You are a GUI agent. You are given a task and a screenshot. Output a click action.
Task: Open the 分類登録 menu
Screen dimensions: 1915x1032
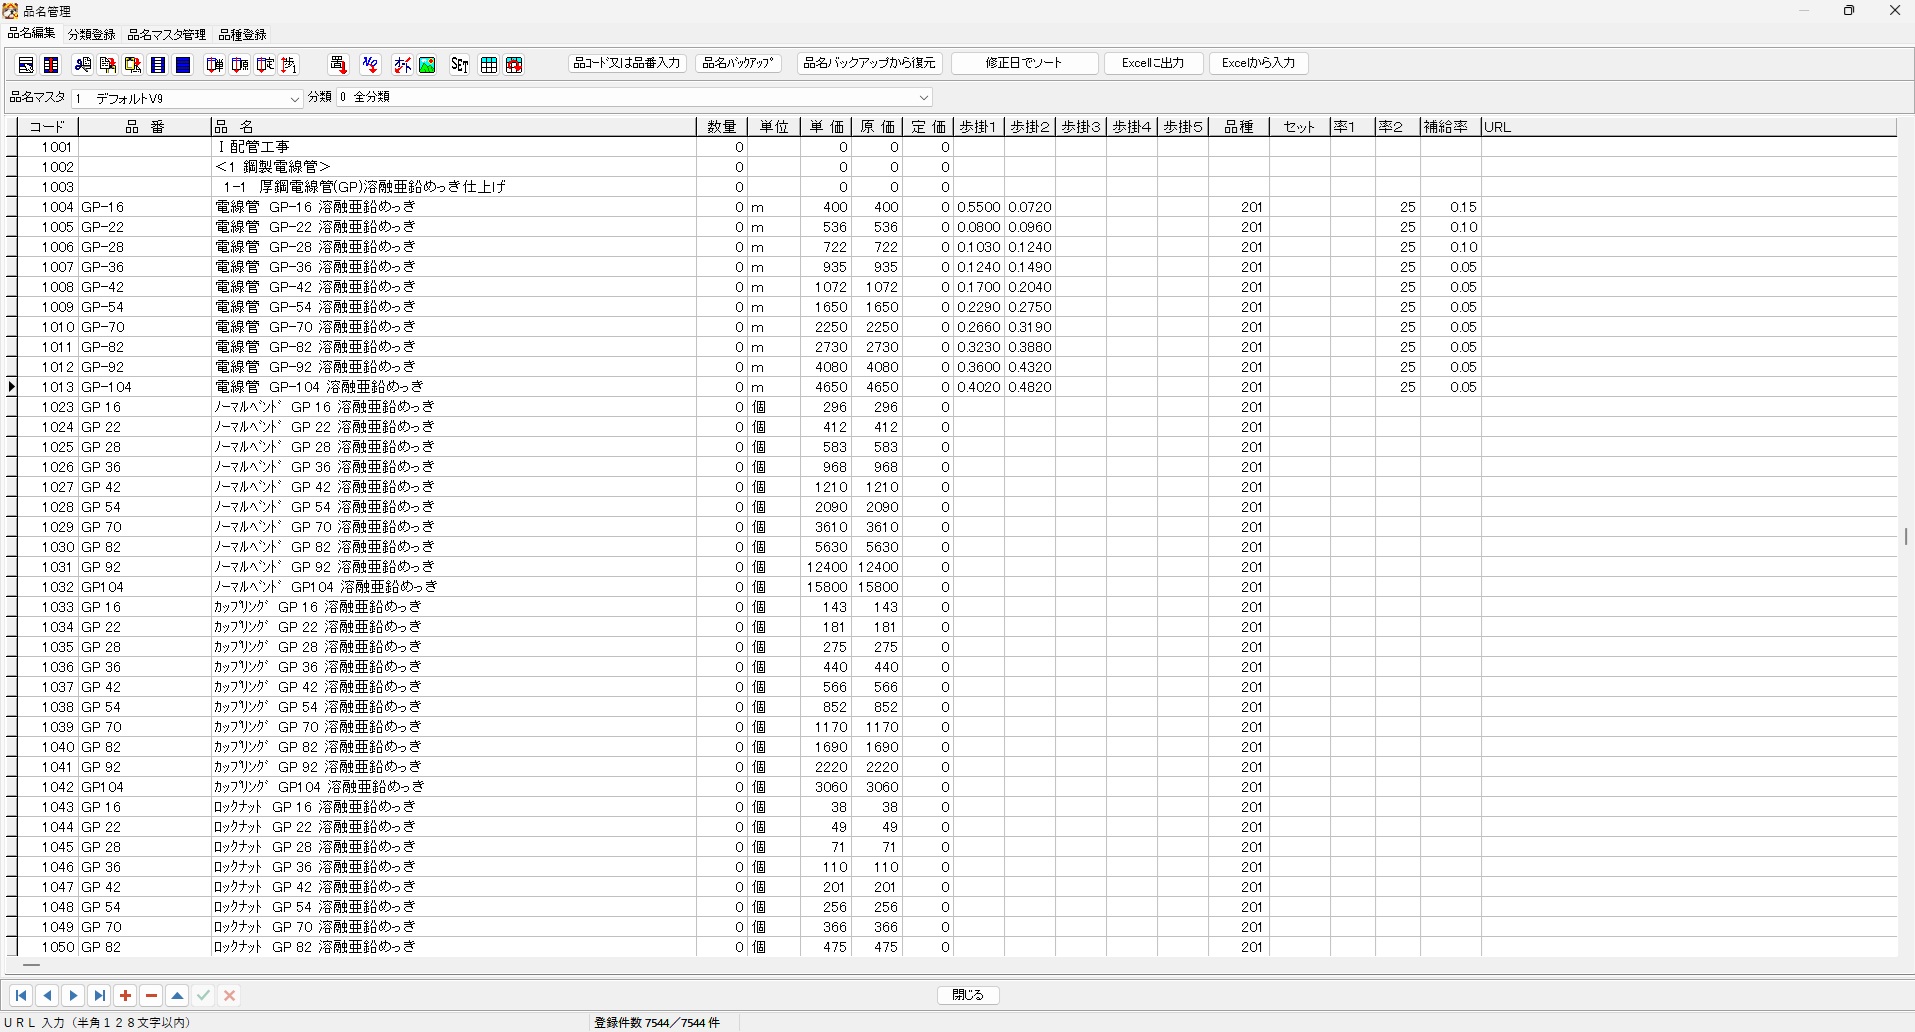91,34
